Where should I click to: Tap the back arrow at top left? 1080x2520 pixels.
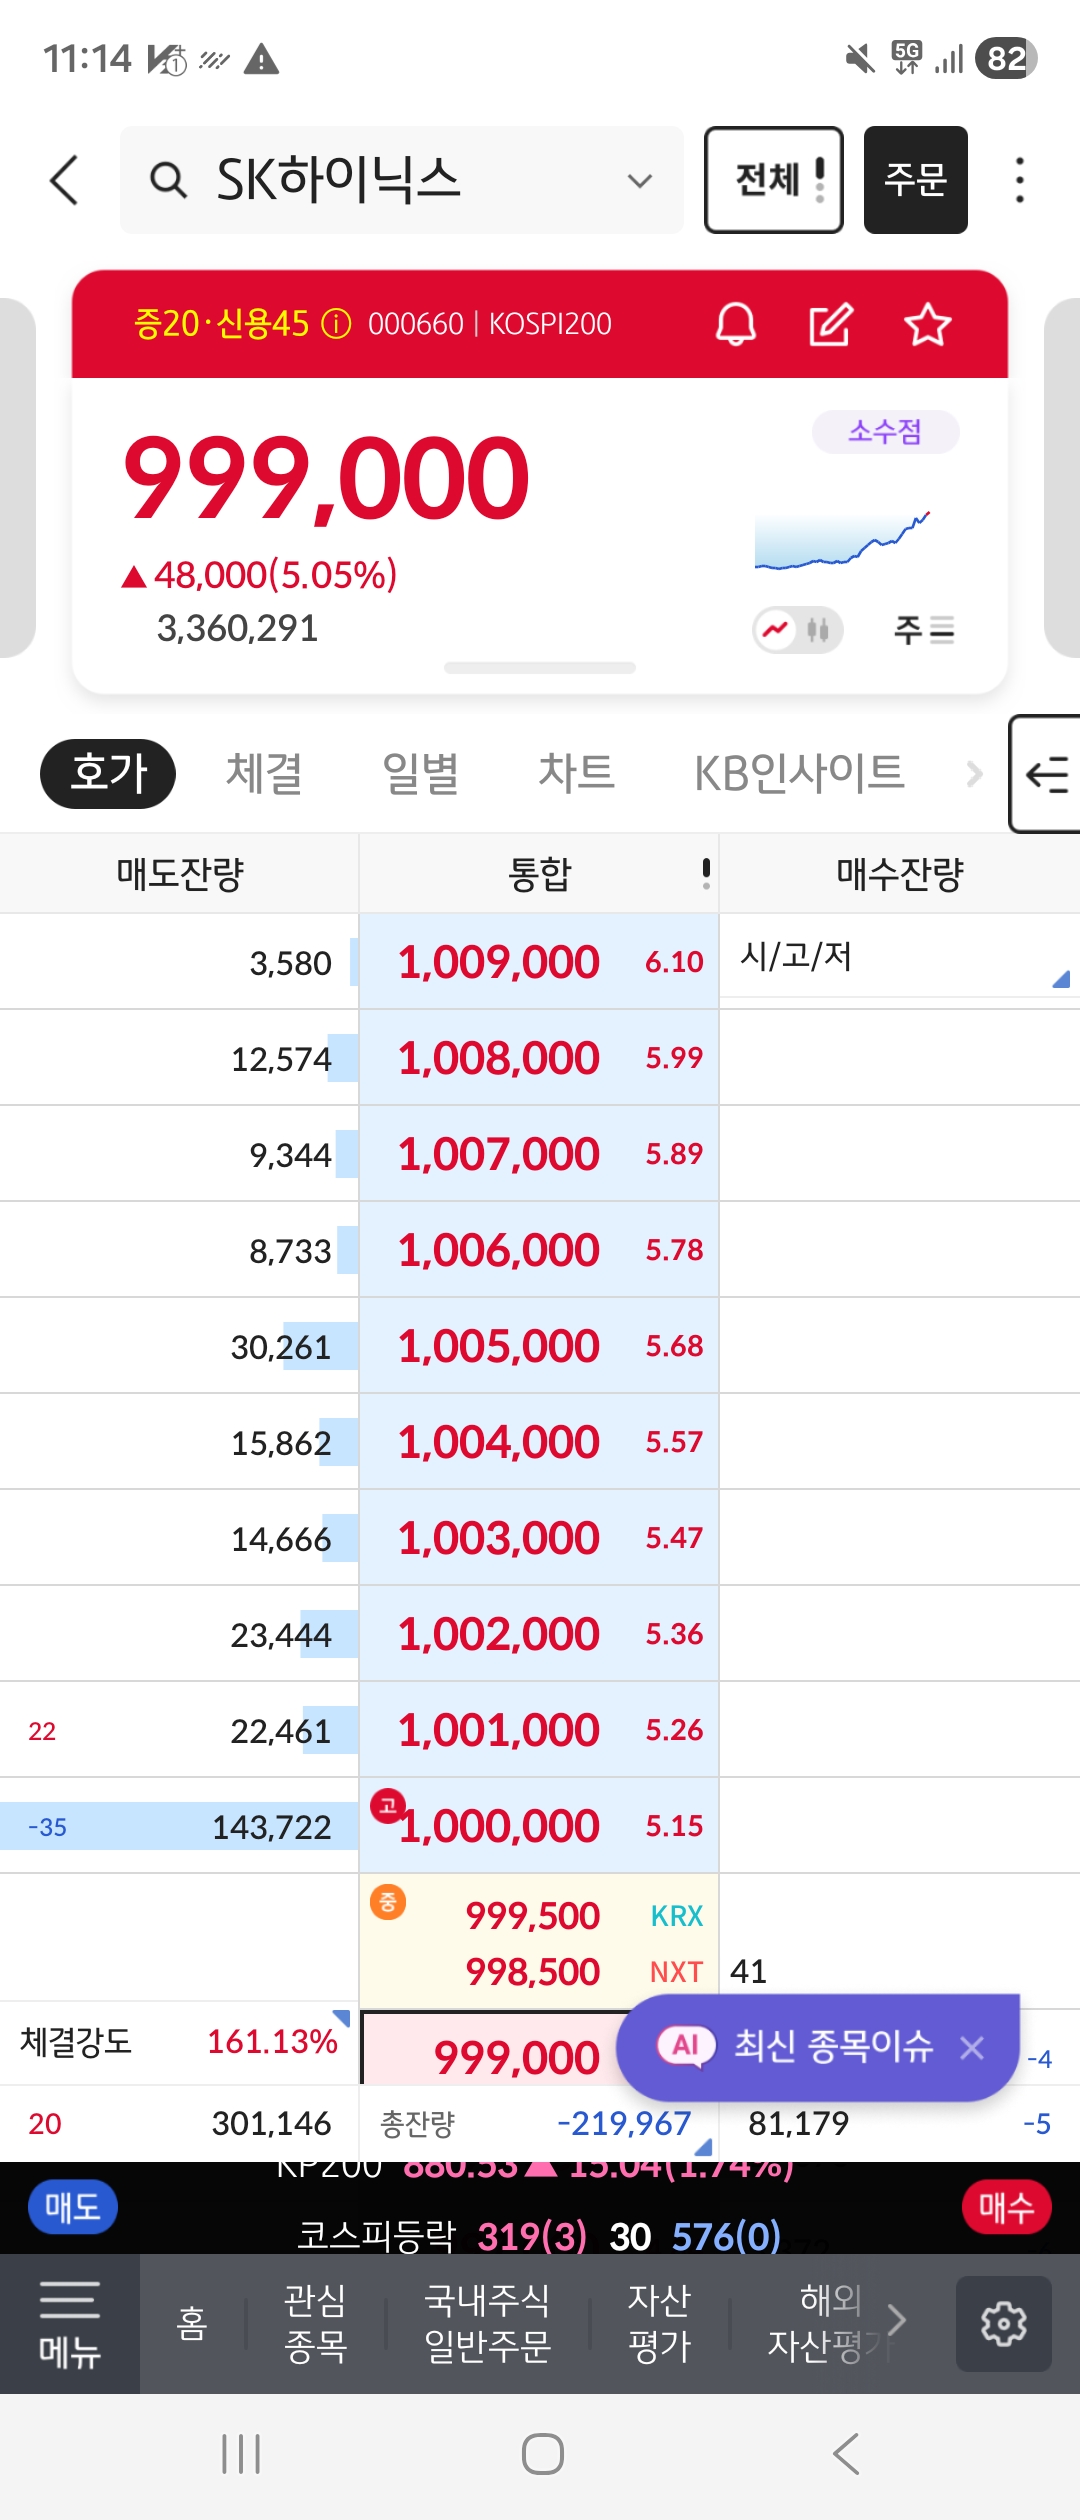pyautogui.click(x=65, y=180)
